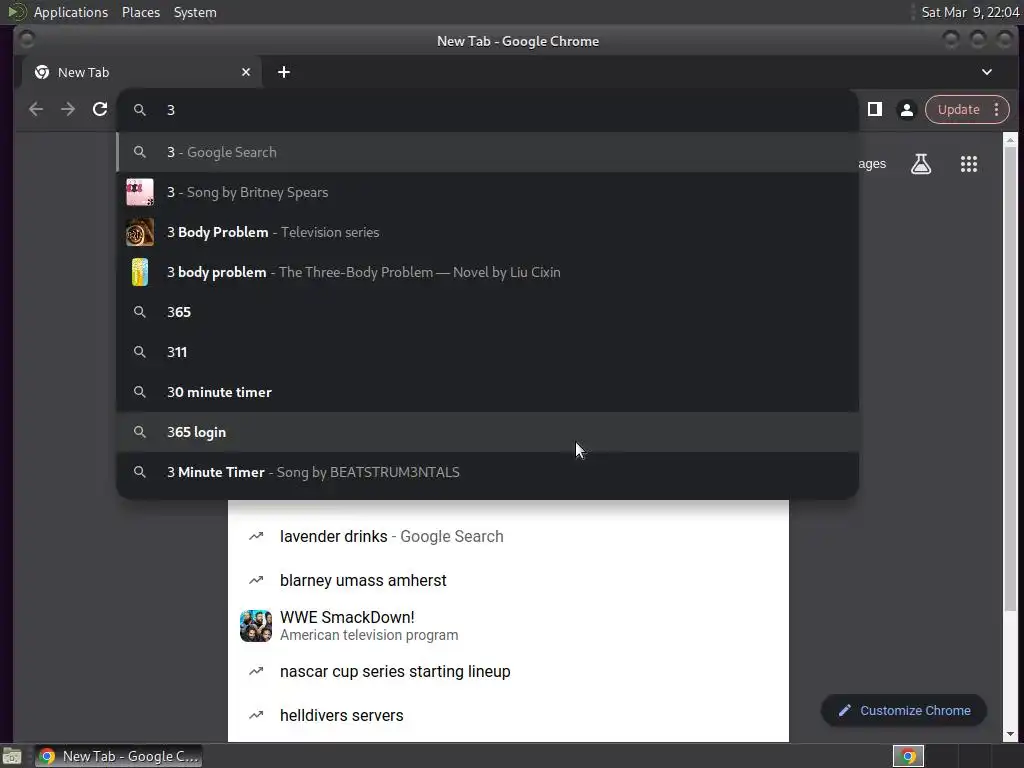Select the '311' suggestion
Image resolution: width=1024 pixels, height=768 pixels.
[487, 352]
